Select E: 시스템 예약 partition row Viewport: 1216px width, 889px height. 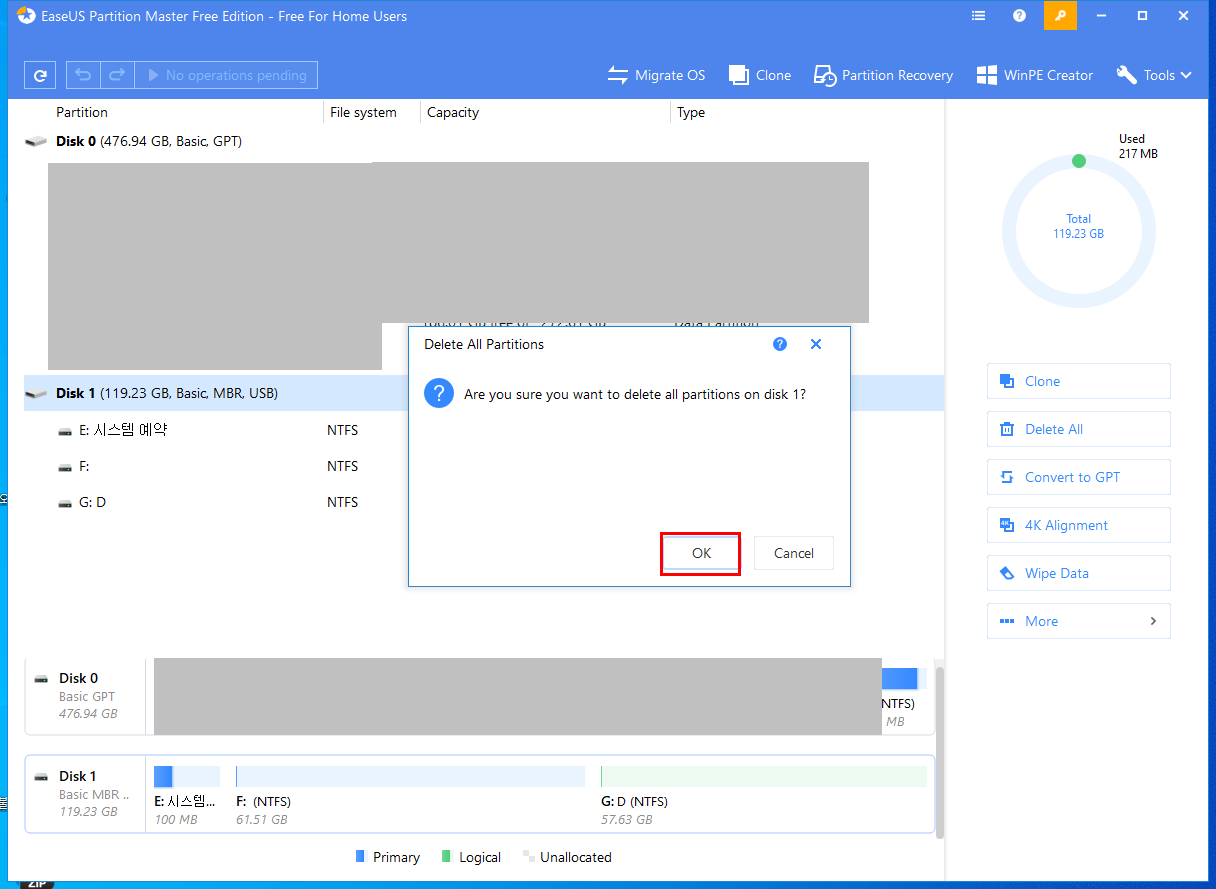(x=216, y=430)
